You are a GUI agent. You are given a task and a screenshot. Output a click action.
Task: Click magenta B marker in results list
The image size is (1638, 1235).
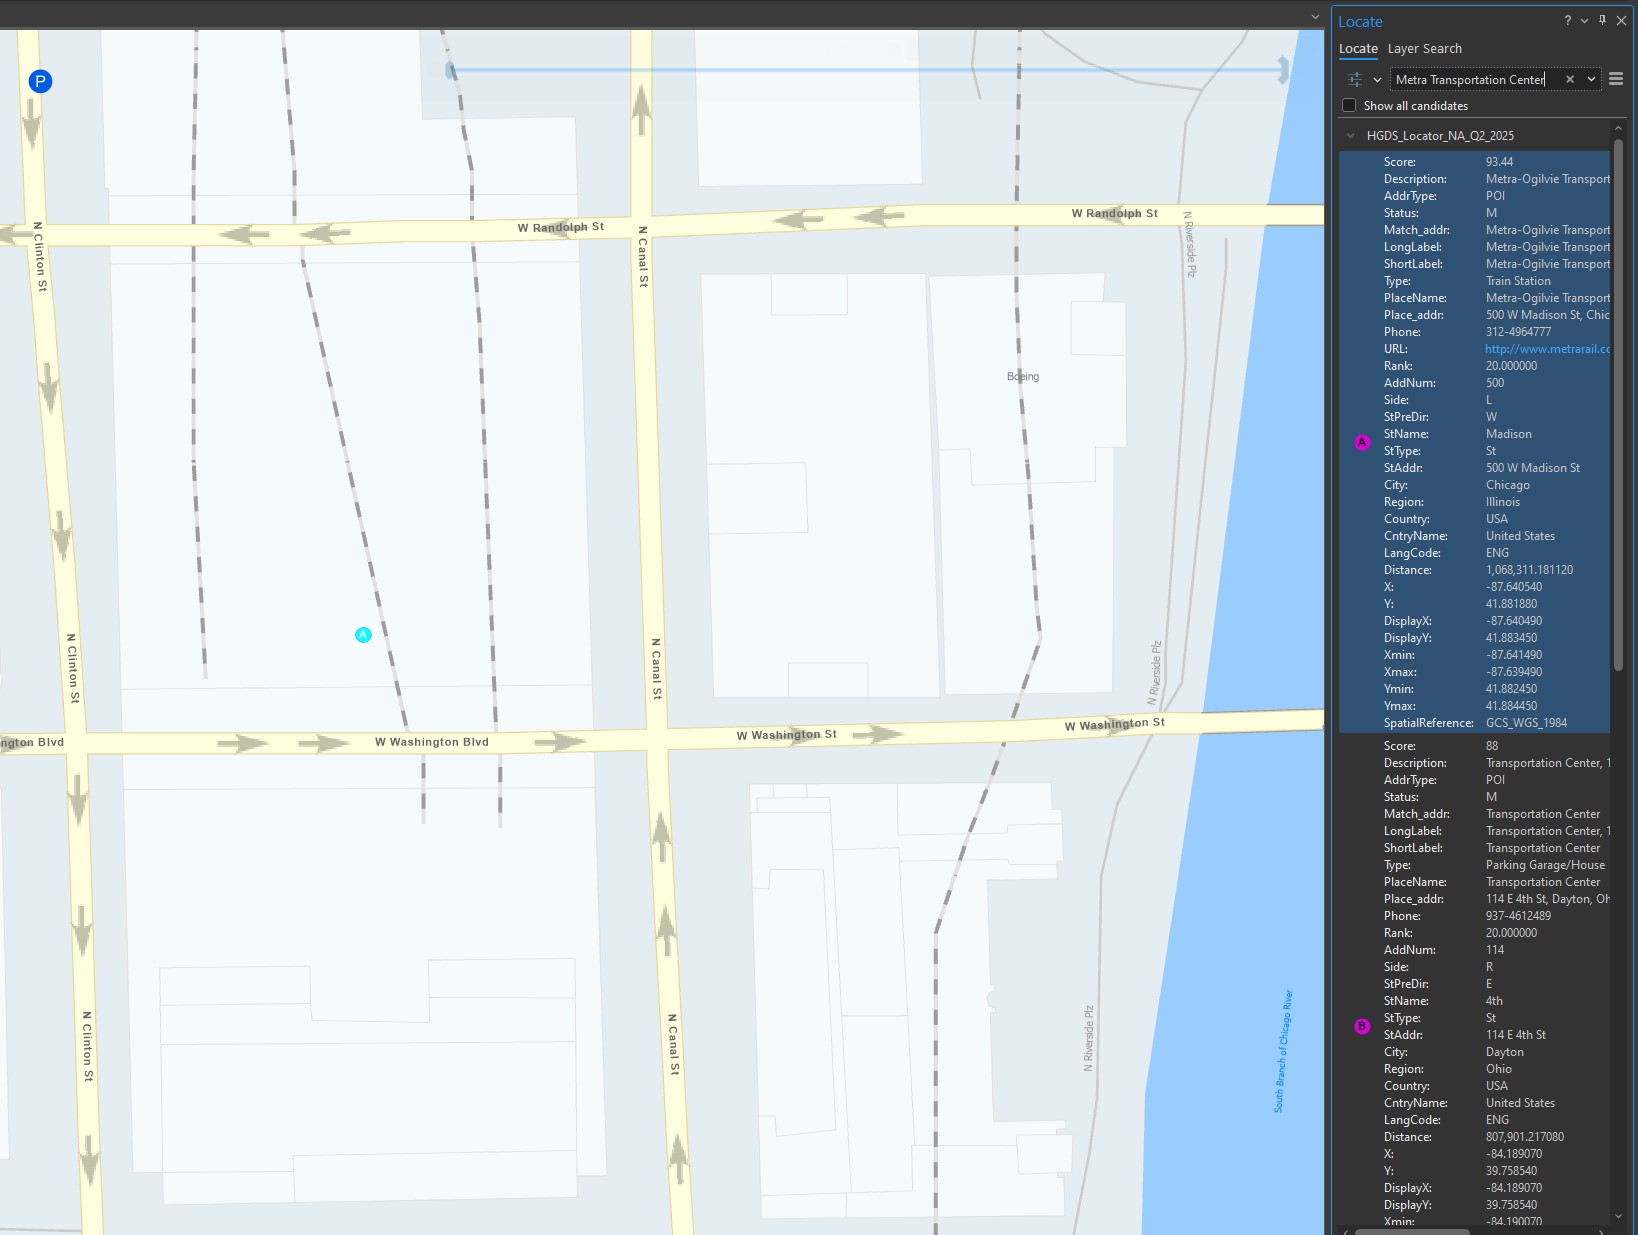tap(1362, 1026)
